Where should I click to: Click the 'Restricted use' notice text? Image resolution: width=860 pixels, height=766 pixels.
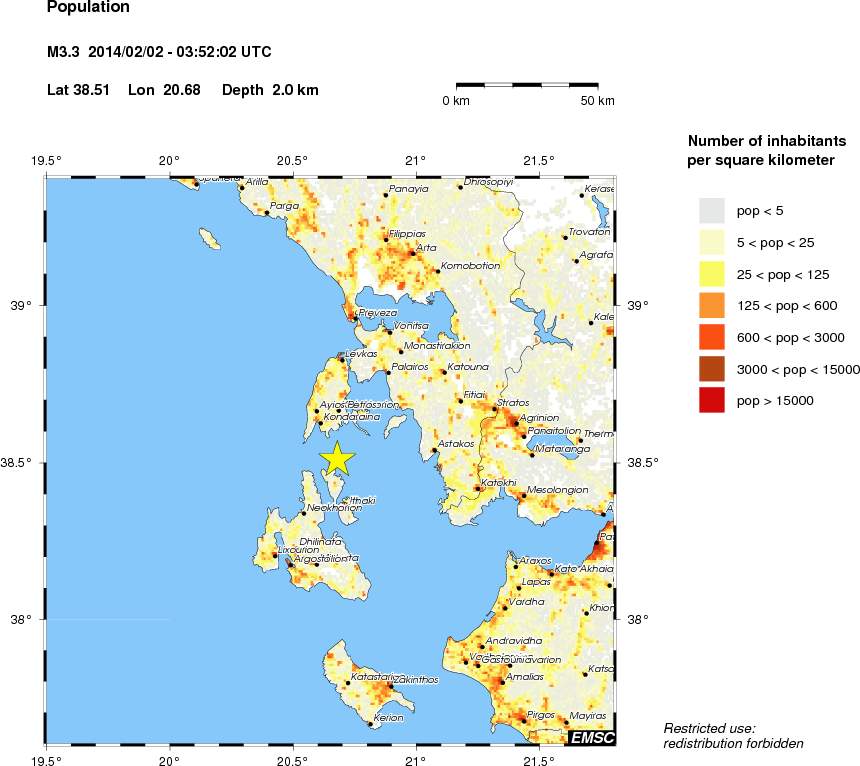pos(710,727)
